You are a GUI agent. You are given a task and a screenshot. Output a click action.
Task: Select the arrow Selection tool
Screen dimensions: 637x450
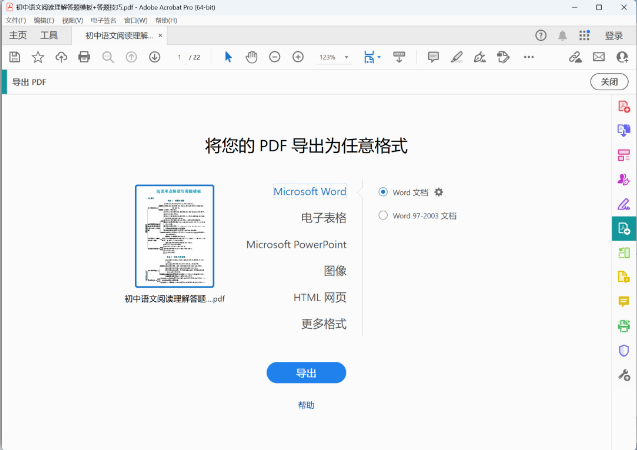click(228, 57)
